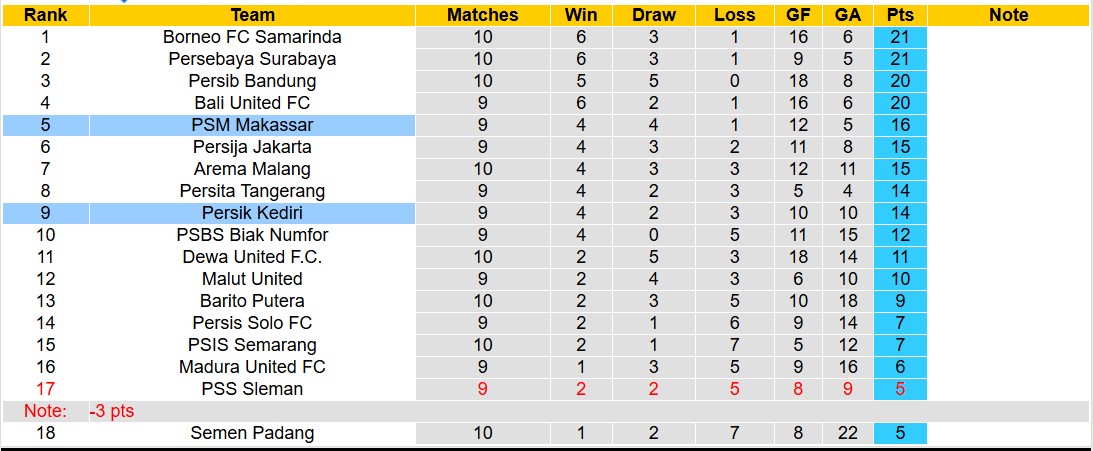Image resolution: width=1093 pixels, height=451 pixels.
Task: Select the GF column header
Action: (798, 15)
